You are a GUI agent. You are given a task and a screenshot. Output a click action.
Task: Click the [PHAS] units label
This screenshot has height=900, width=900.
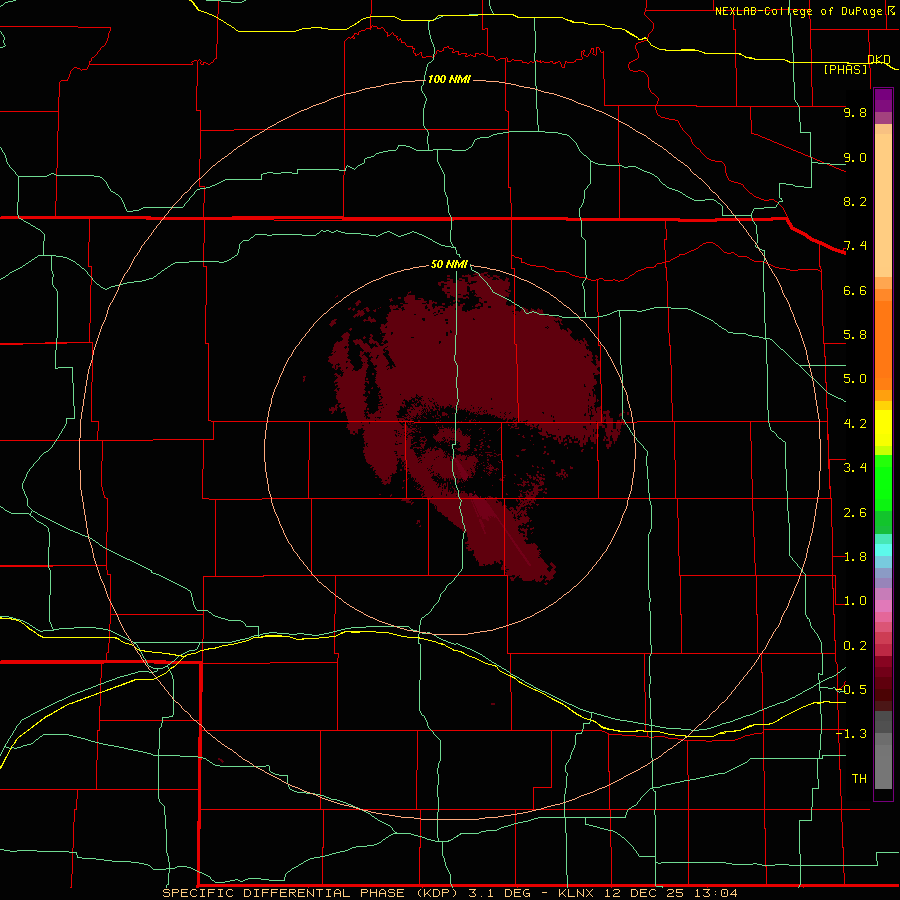[845, 69]
